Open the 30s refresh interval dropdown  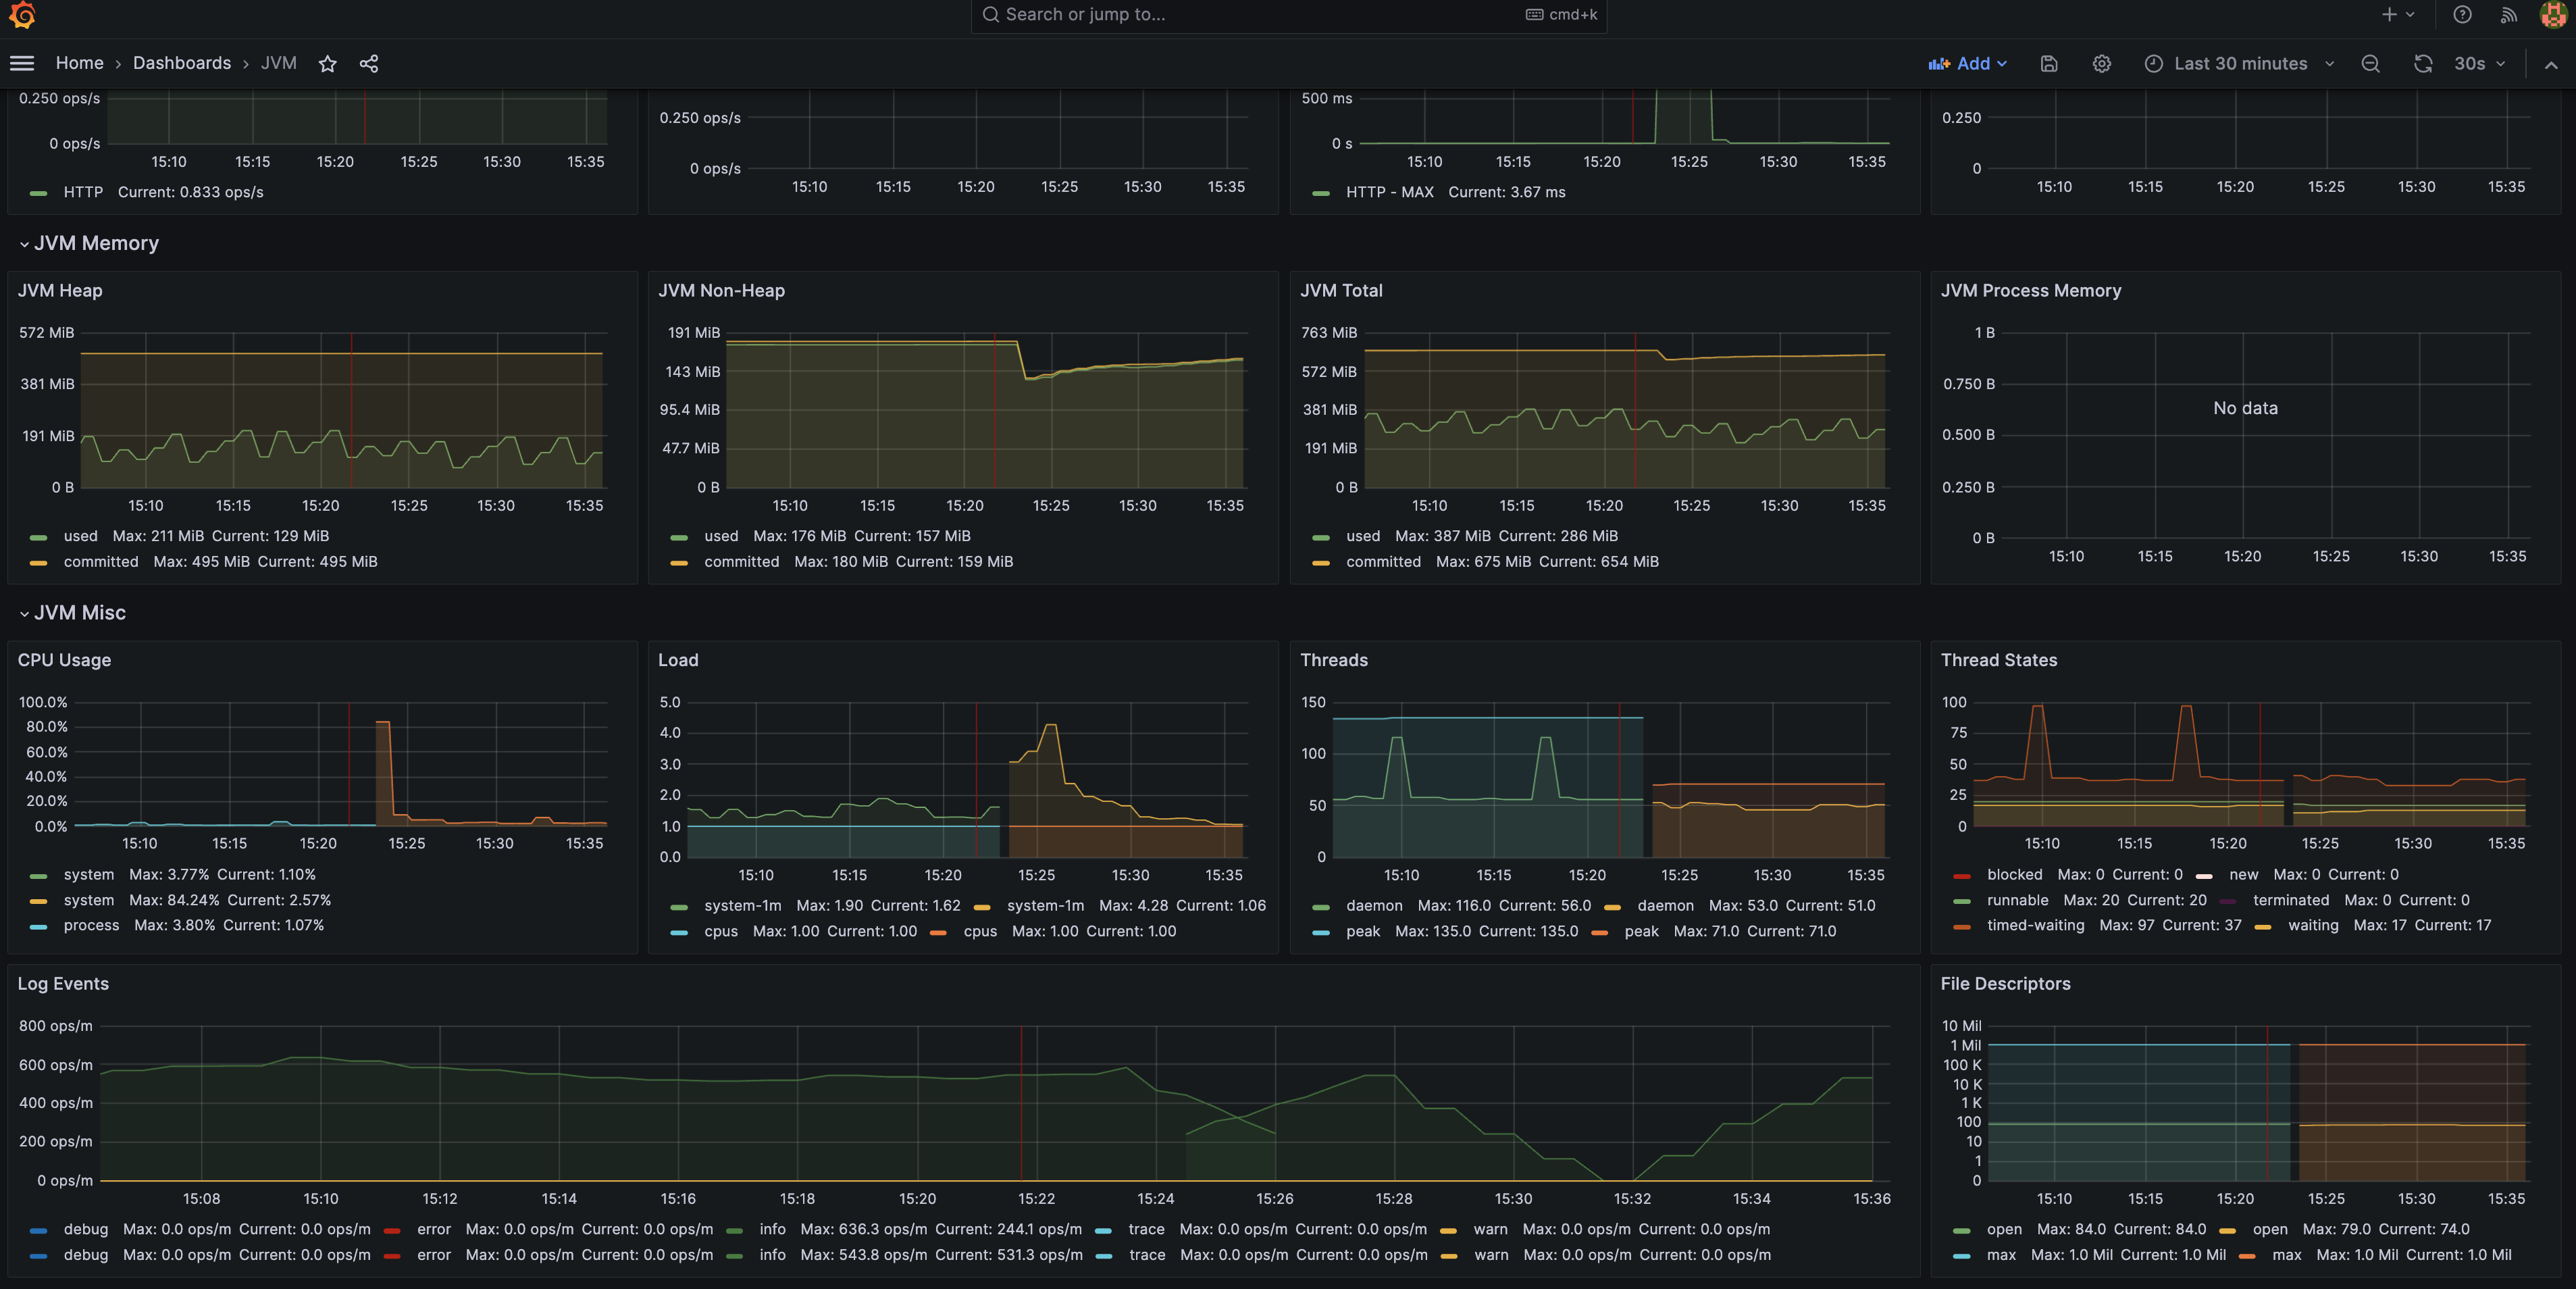click(x=2479, y=64)
